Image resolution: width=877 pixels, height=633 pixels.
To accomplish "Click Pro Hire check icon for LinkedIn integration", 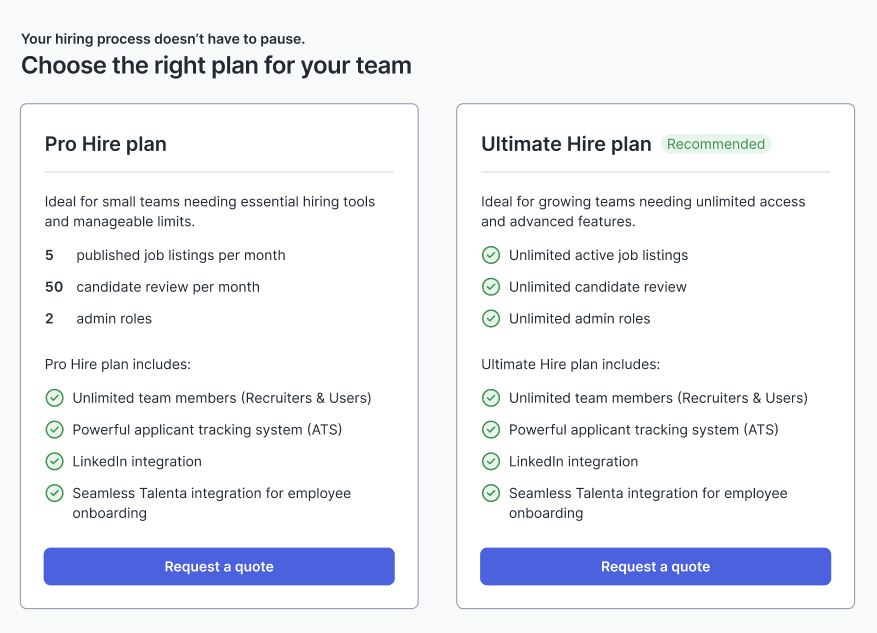I will coord(55,462).
